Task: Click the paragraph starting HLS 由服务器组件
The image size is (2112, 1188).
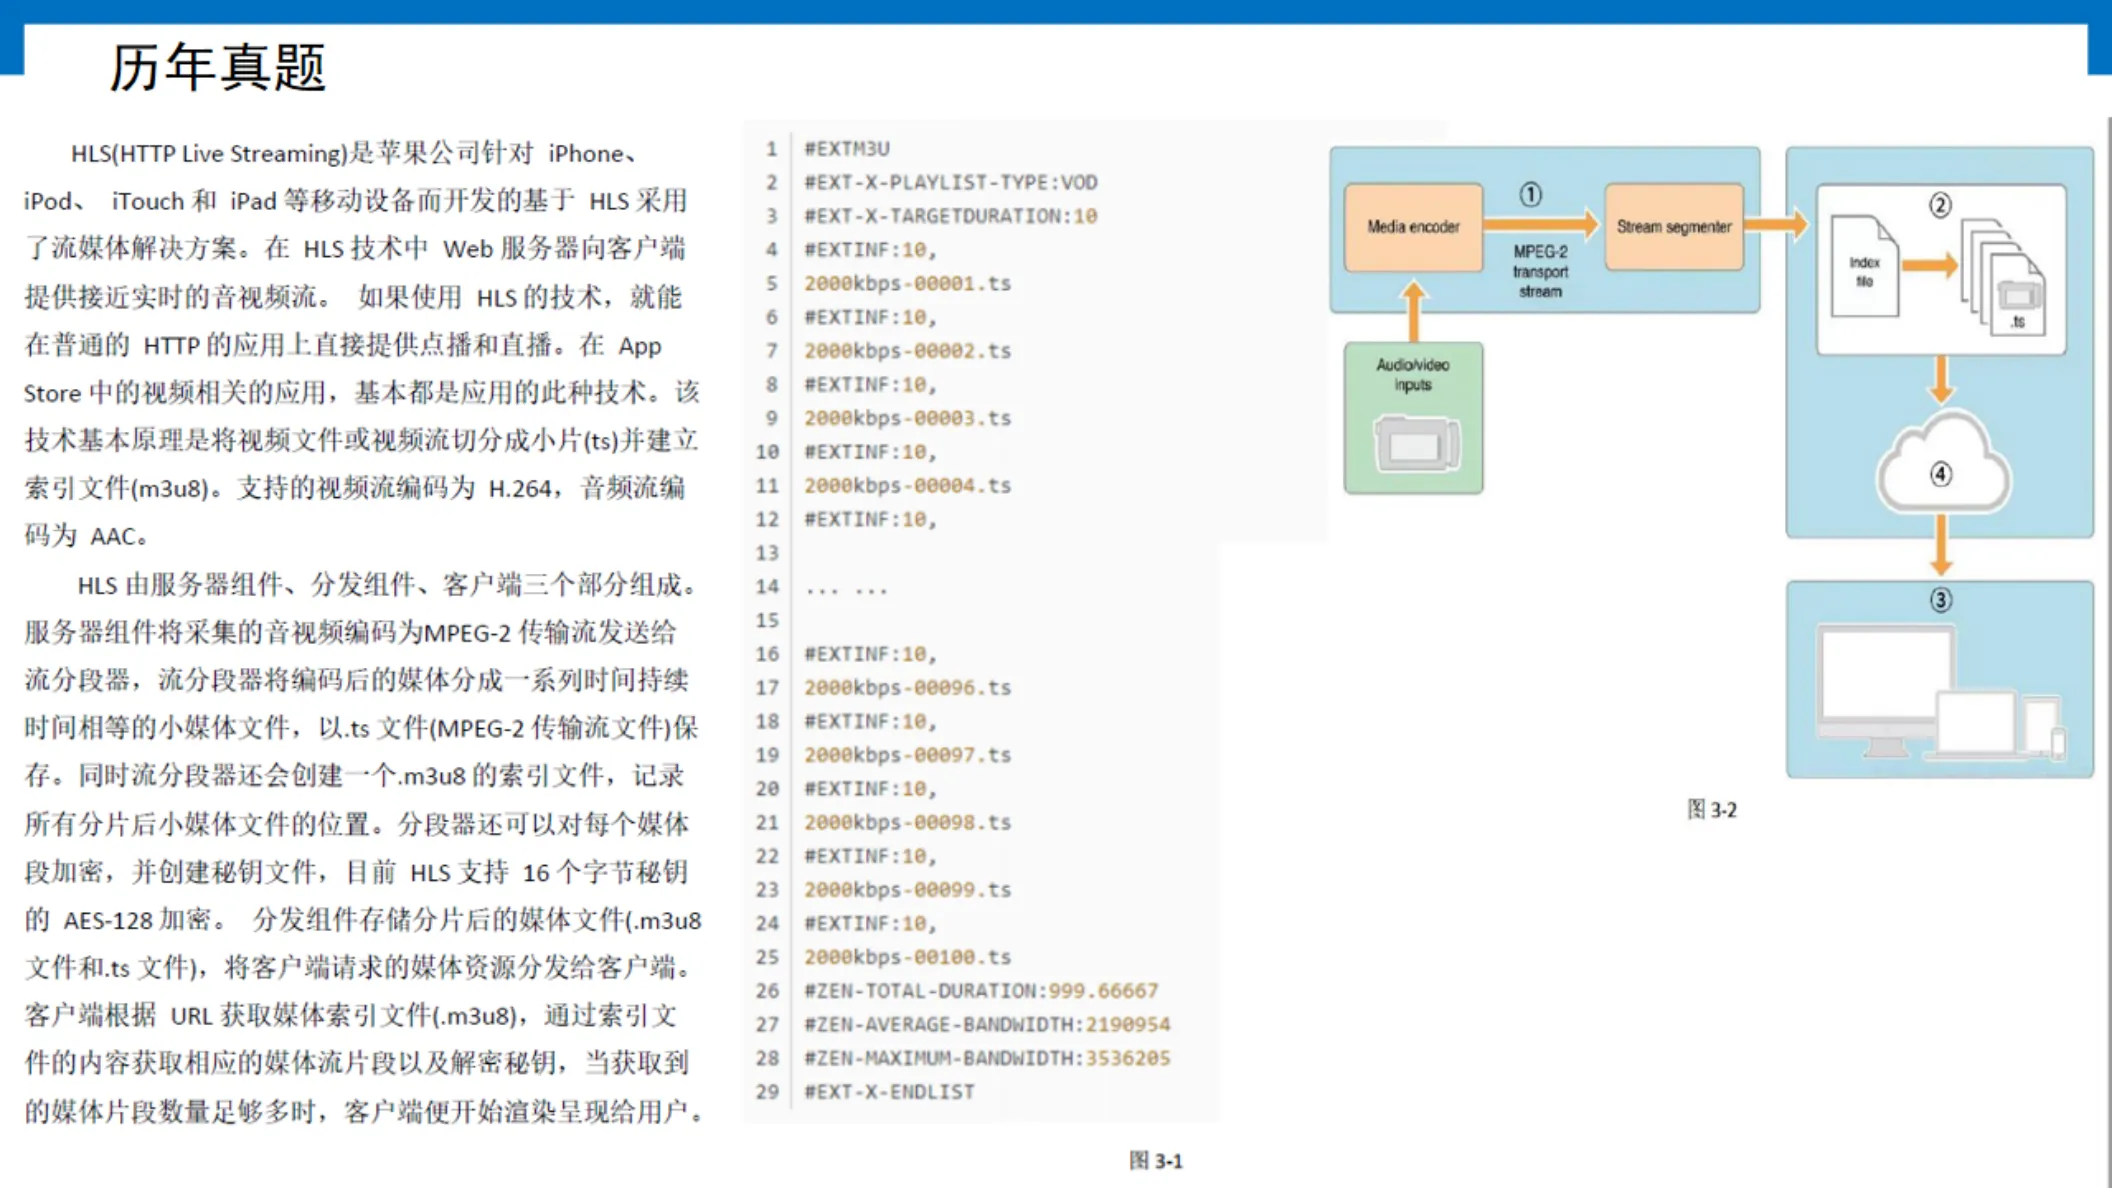Action: (364, 848)
